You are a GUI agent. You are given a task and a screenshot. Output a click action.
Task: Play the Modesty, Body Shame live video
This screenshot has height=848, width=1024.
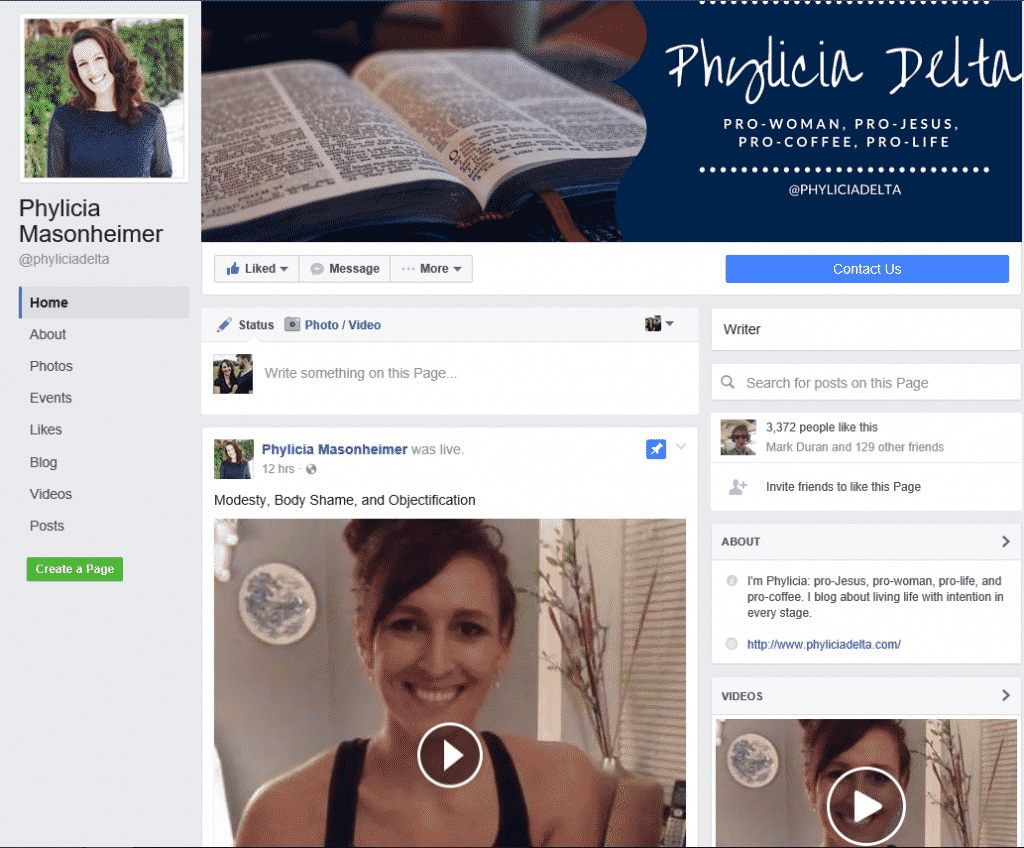(450, 755)
